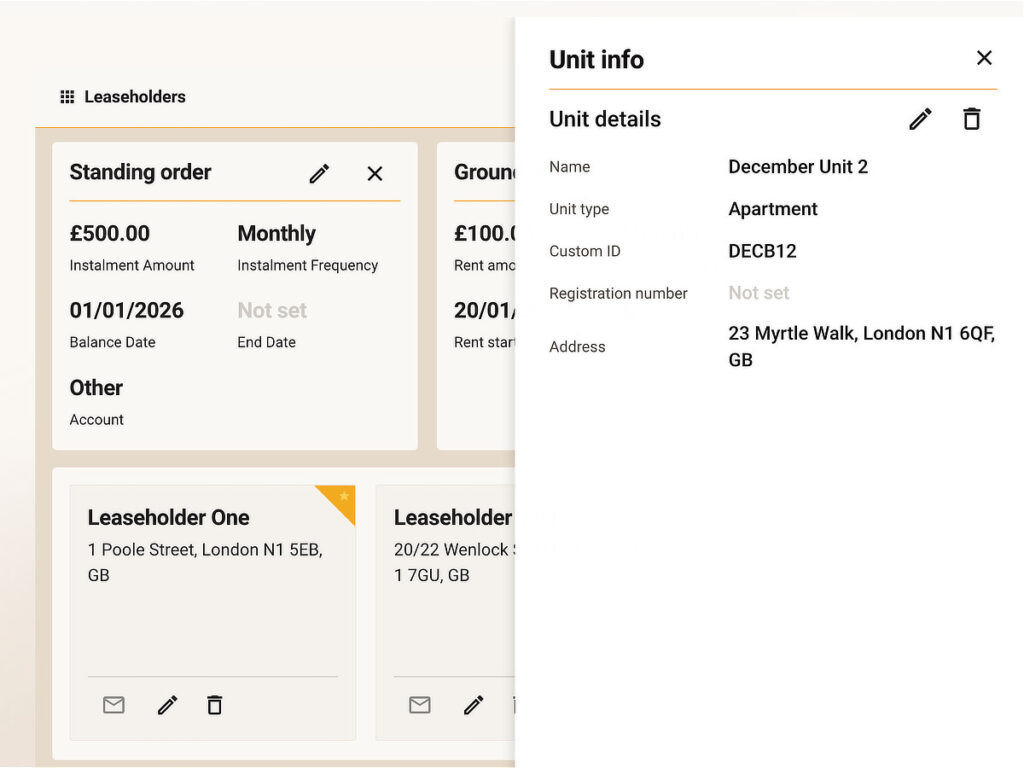
Task: Edit the Standing order card
Action: pyautogui.click(x=319, y=174)
